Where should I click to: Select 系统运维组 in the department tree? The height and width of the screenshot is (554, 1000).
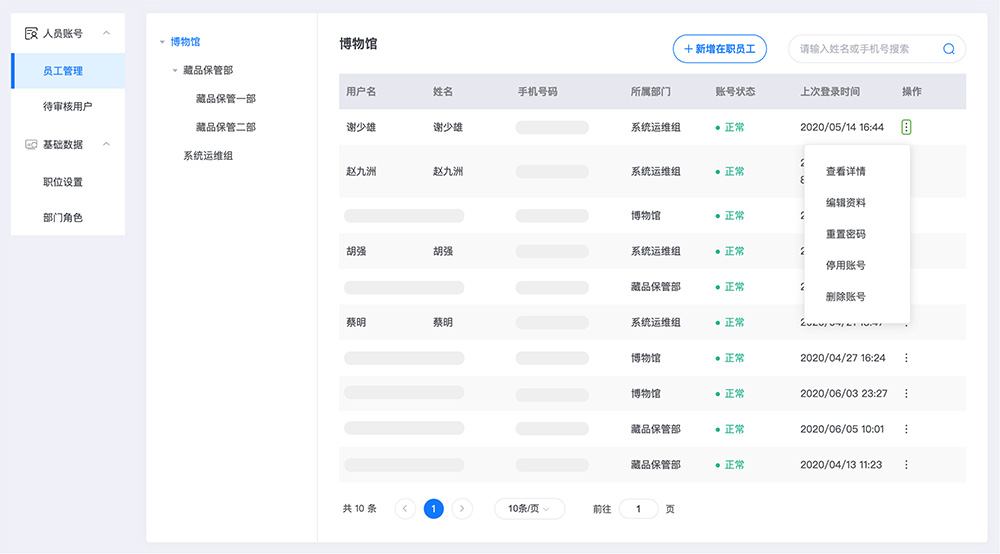tap(208, 156)
